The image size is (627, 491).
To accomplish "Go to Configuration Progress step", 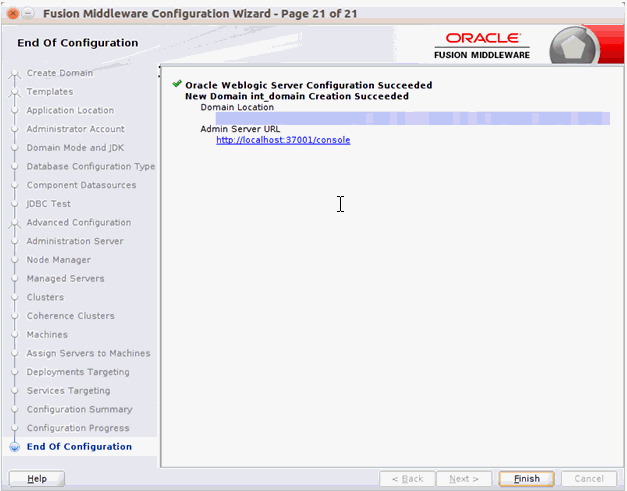I will [78, 428].
